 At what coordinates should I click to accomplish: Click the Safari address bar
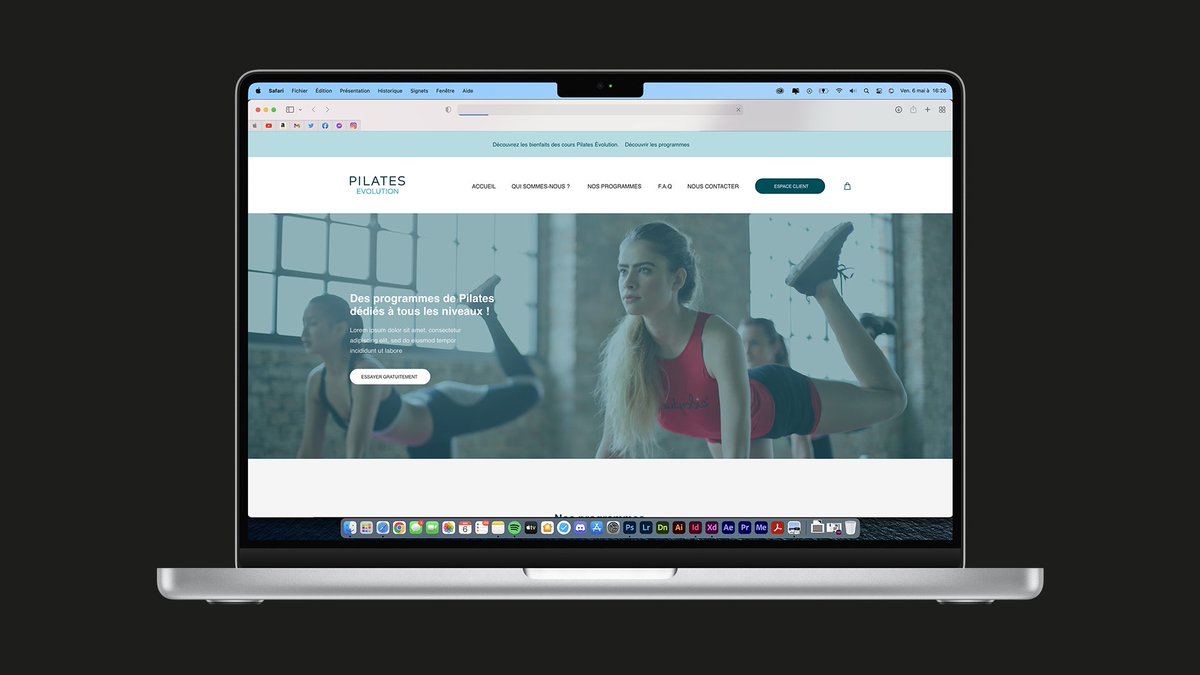point(600,110)
